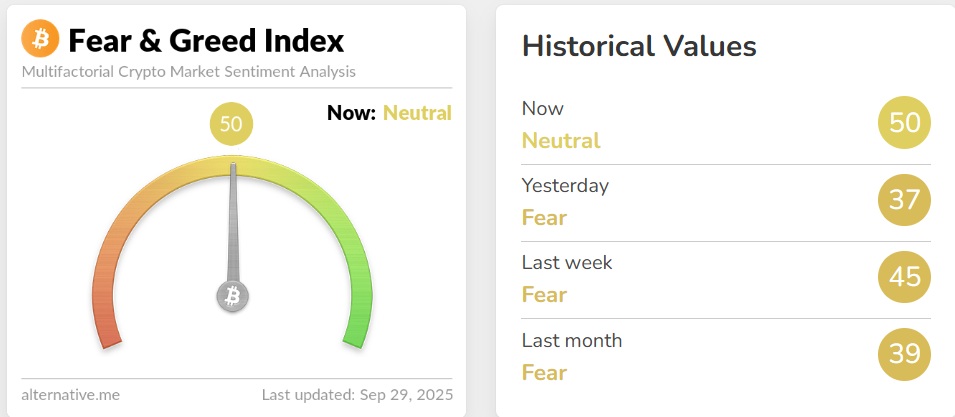Click the gauge needle pointer
955x417 pixels.
tap(235, 220)
